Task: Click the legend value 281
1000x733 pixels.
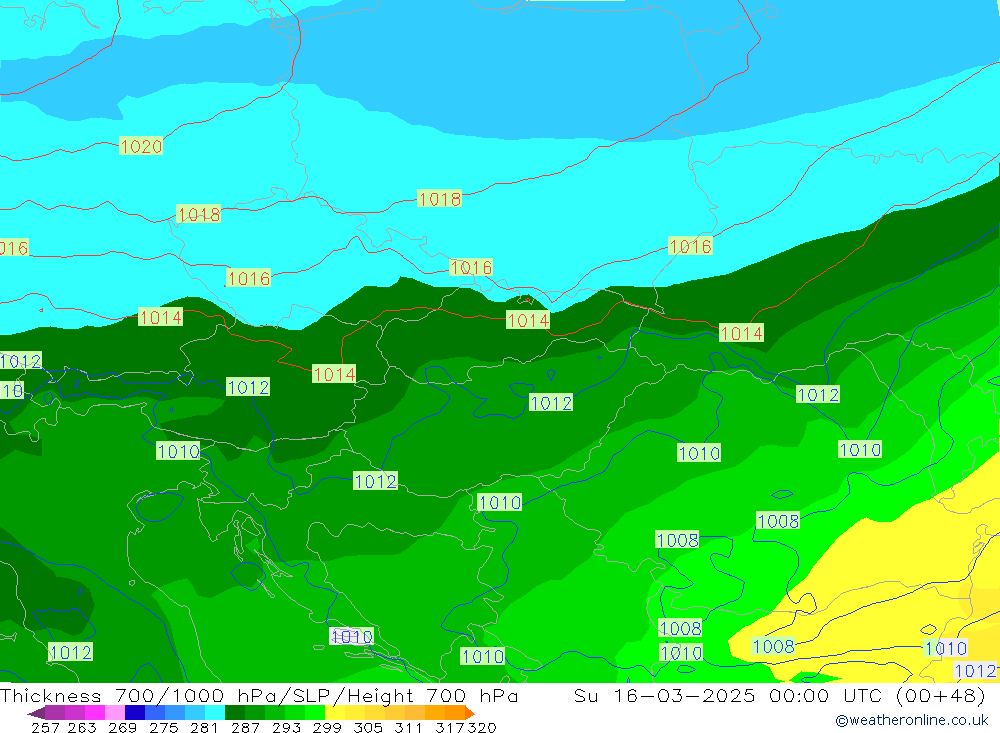Action: pos(204,727)
